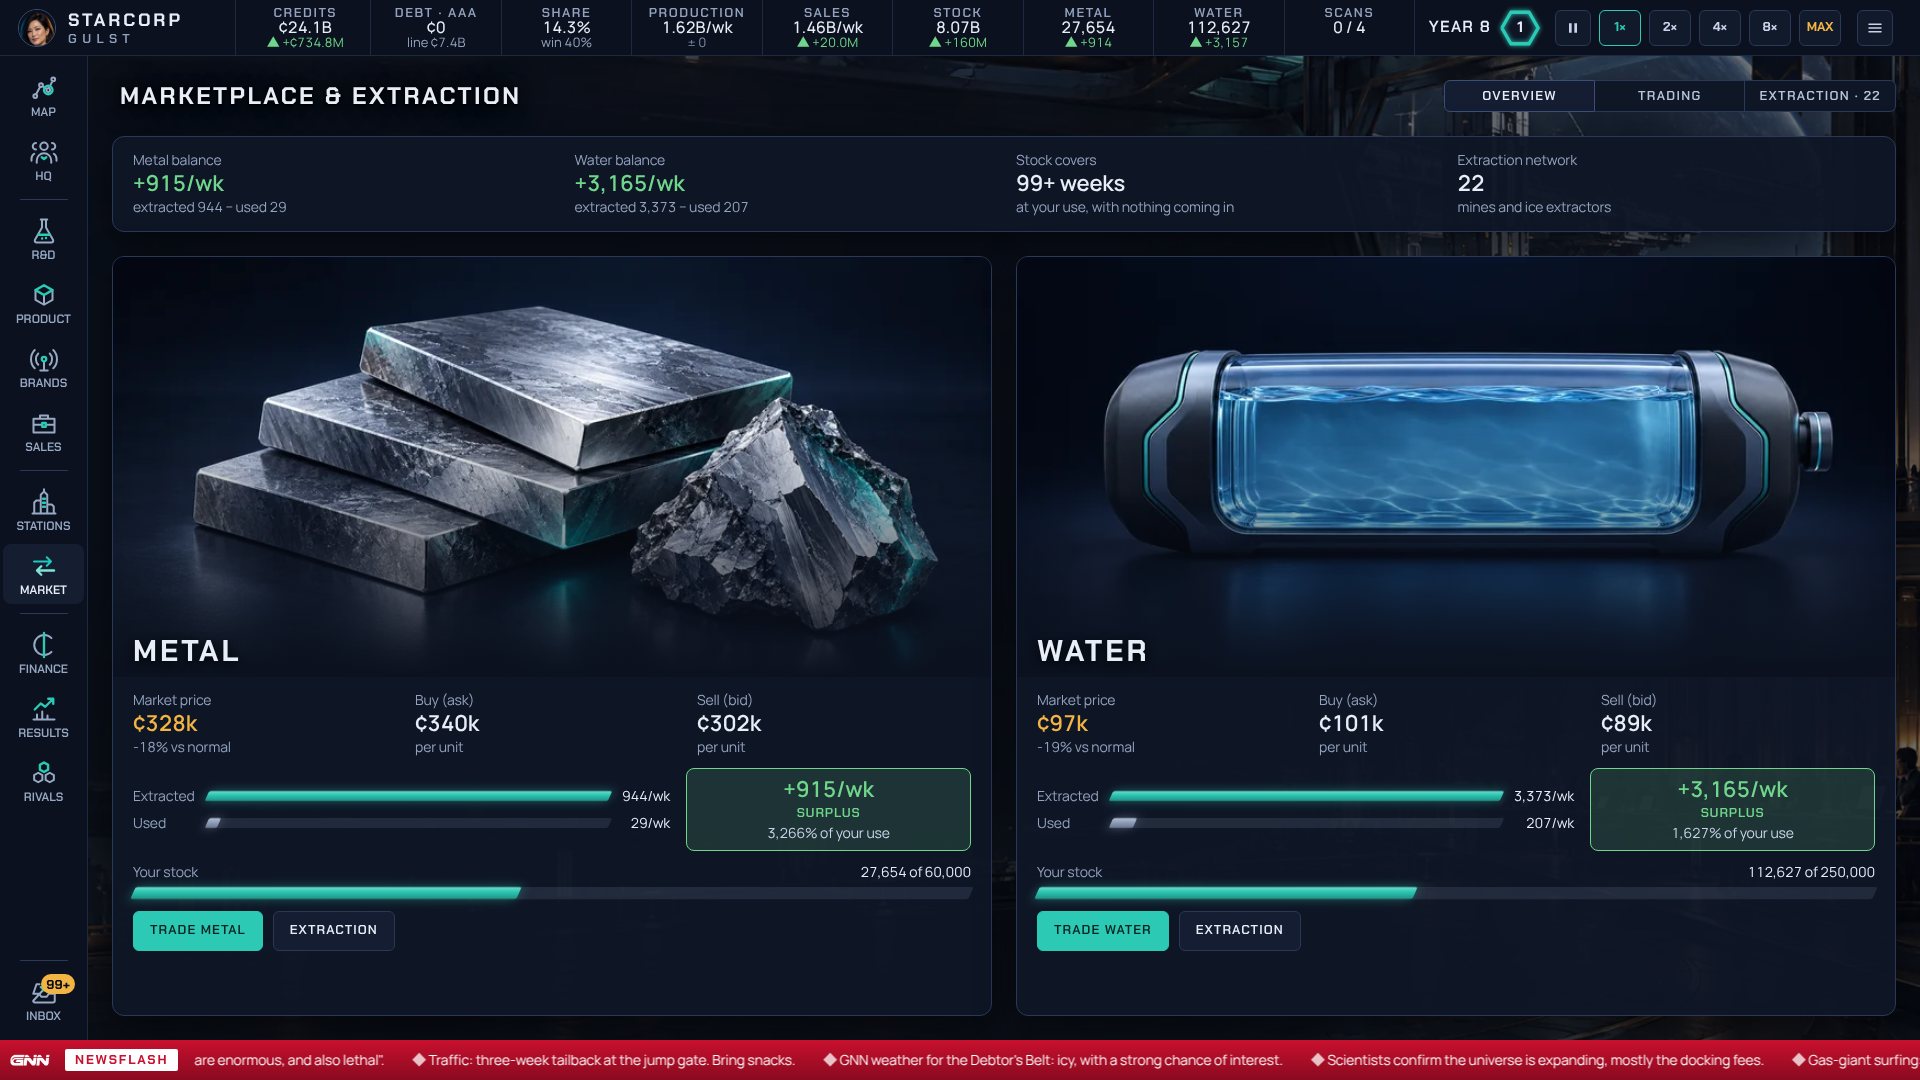Open the Stations section

[x=43, y=511]
